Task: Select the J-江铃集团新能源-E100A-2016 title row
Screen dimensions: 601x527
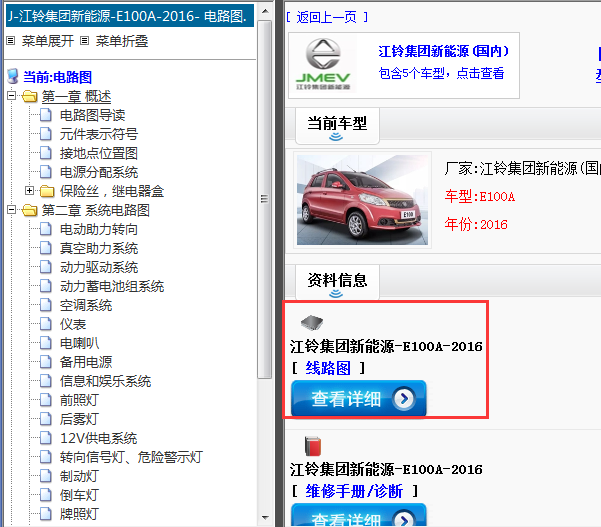Action: (130, 16)
